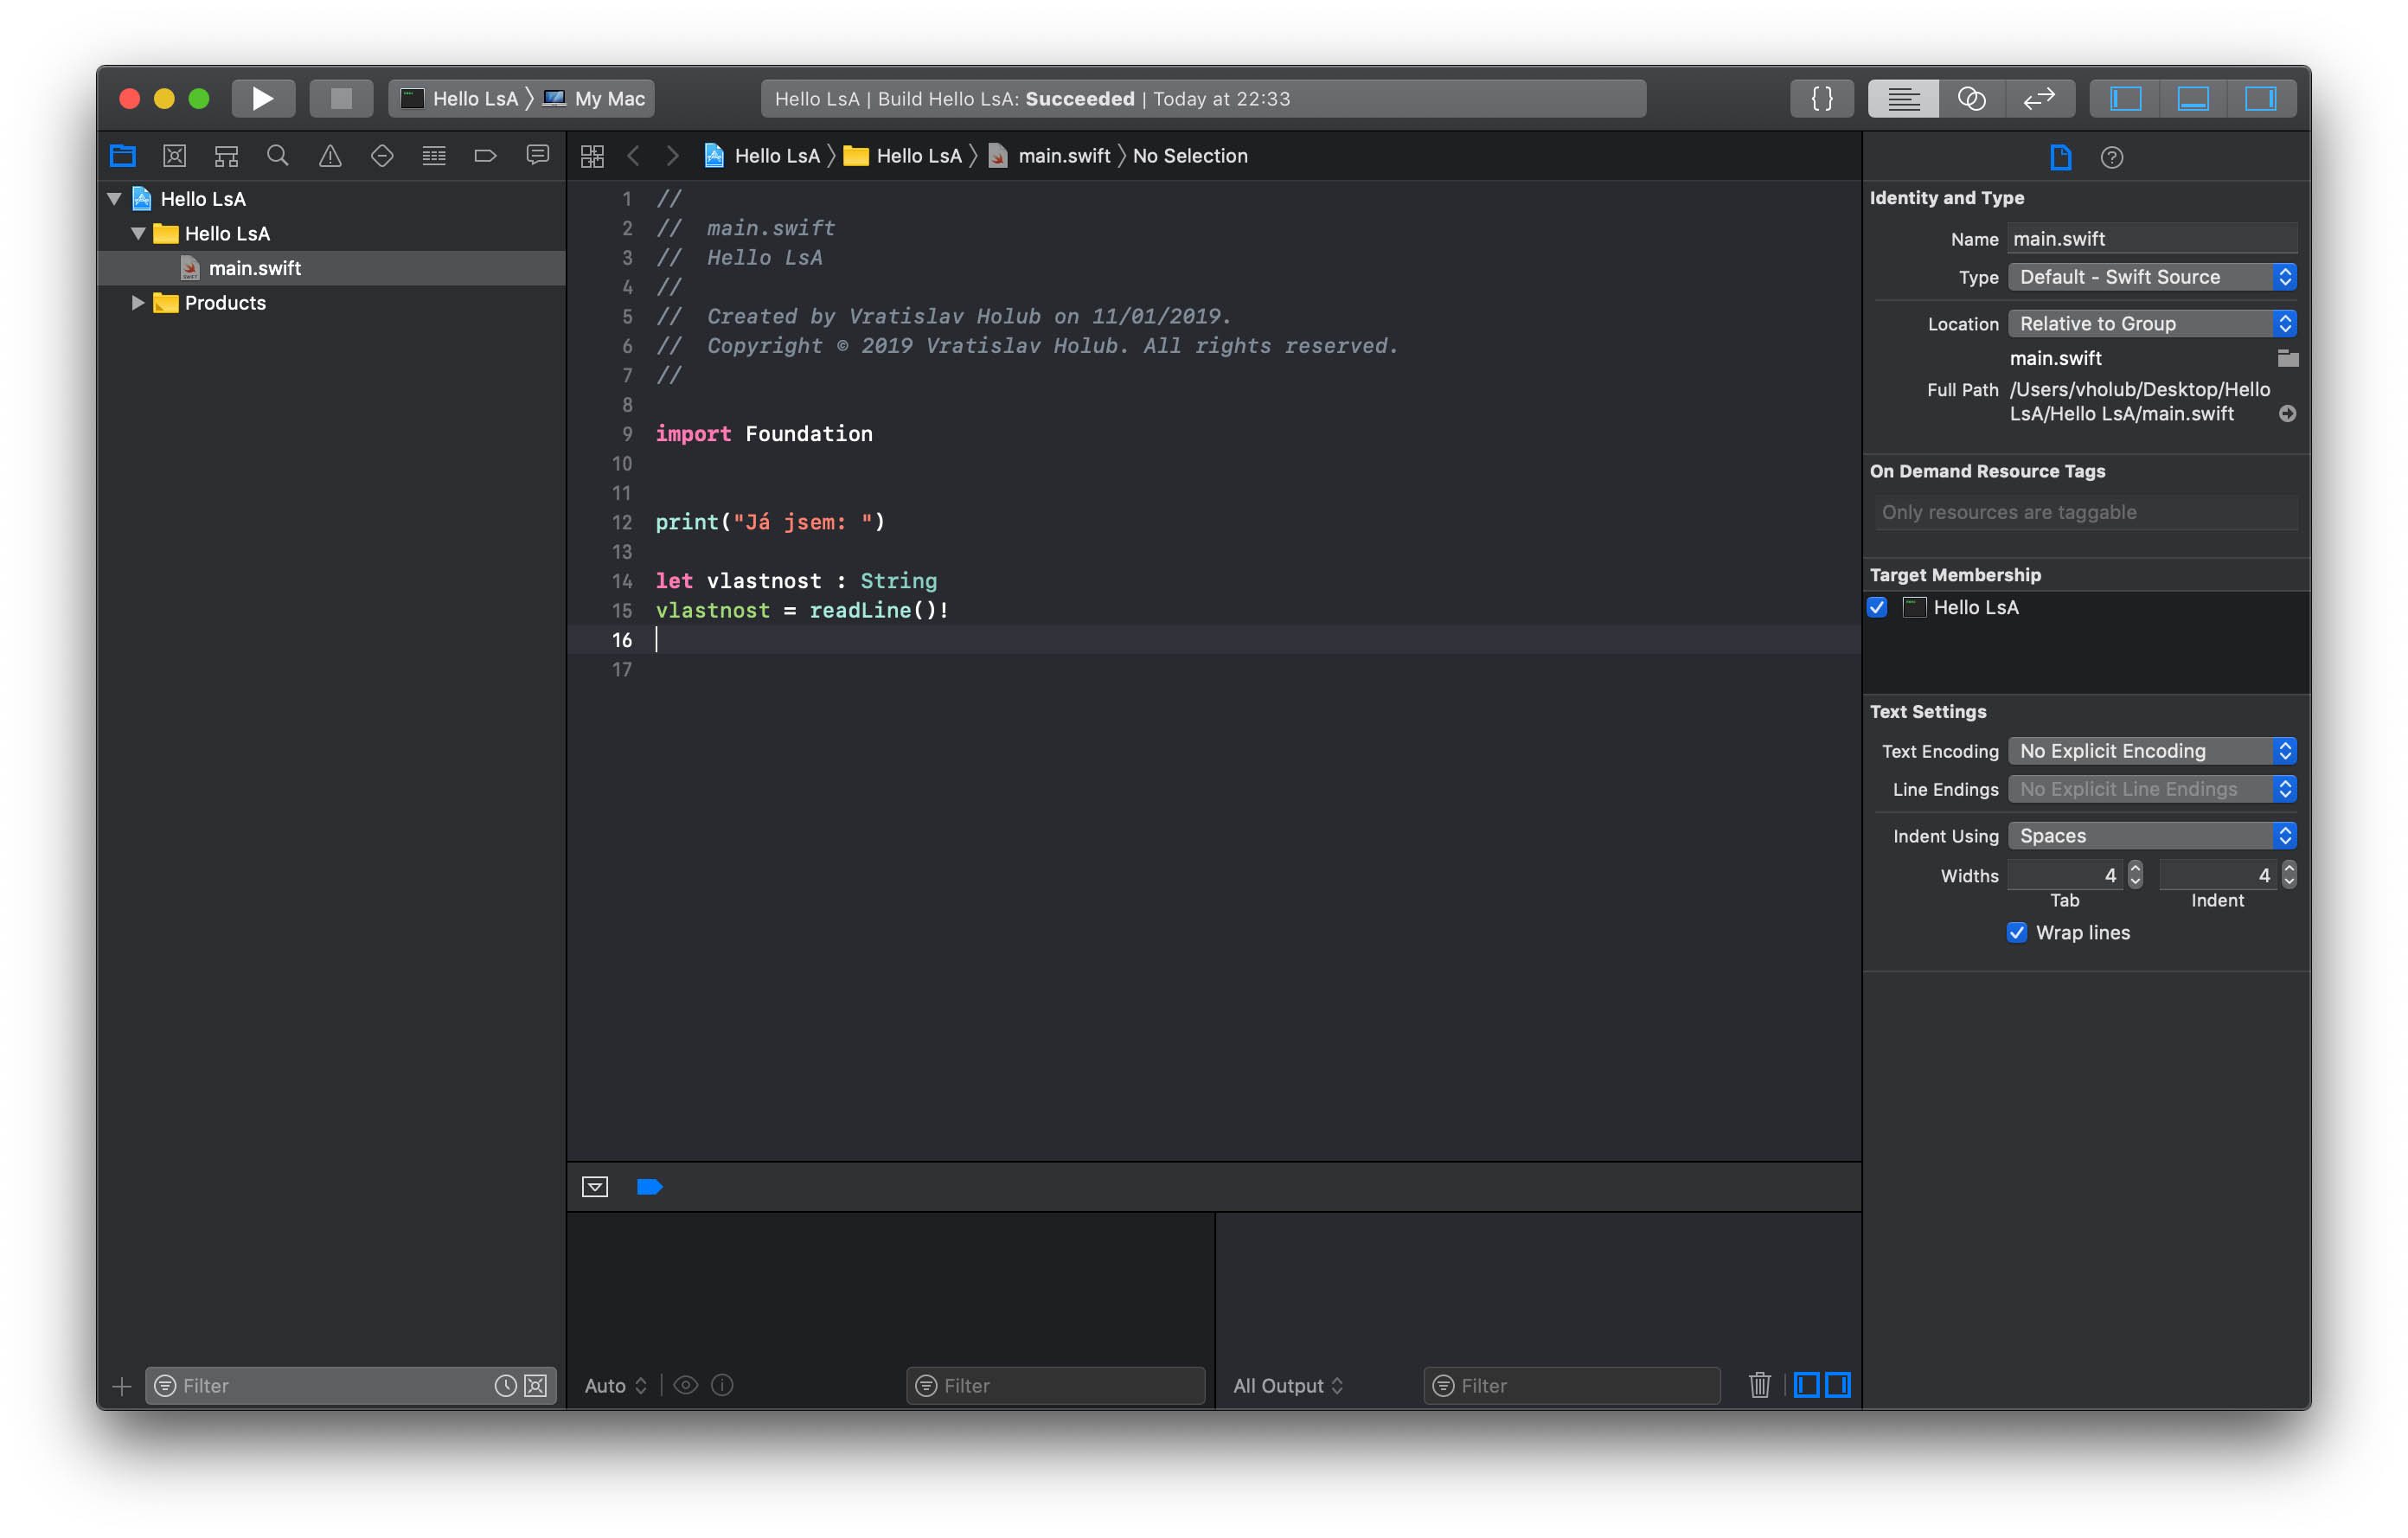Click the Run (play) button
Viewport: 2408px width, 1538px height.
[x=262, y=98]
